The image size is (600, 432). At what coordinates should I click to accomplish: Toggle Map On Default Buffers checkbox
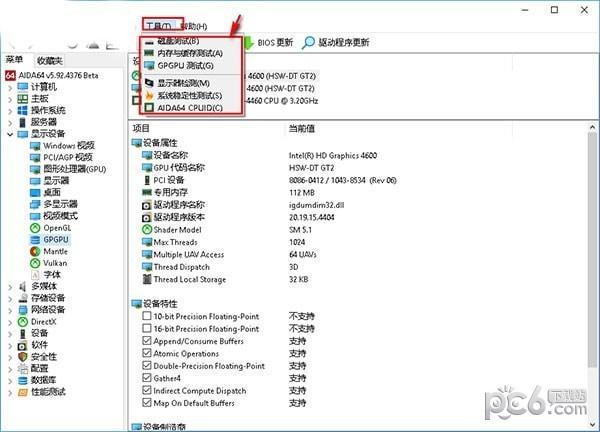click(147, 403)
